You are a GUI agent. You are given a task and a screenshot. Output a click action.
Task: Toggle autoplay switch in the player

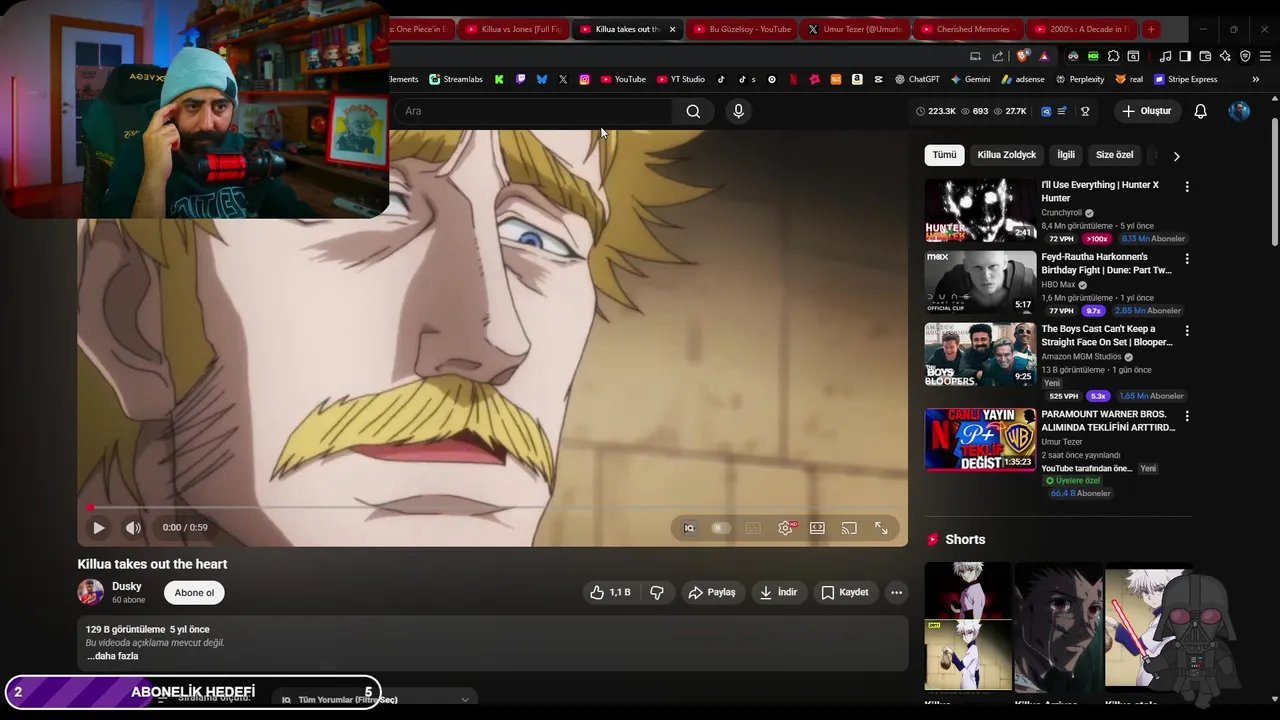721,528
